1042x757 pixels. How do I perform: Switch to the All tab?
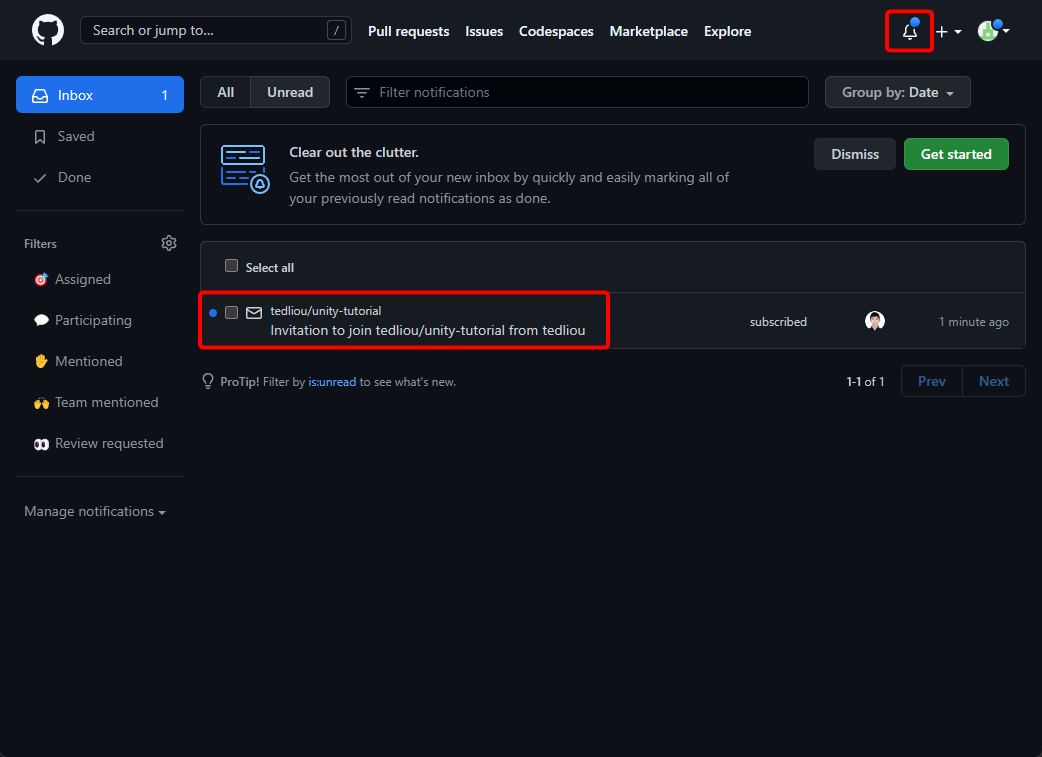(225, 92)
